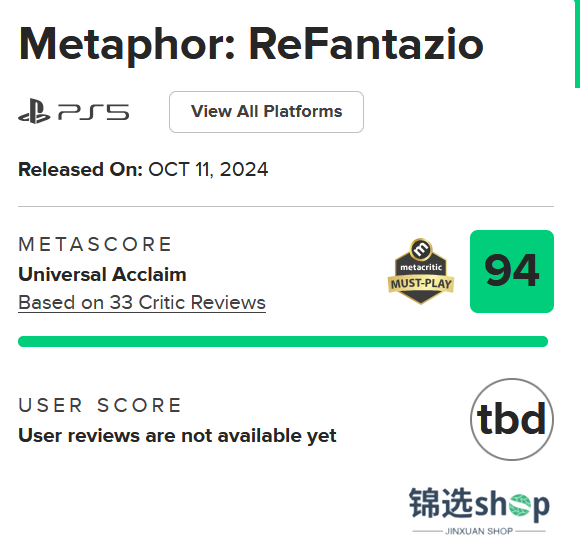This screenshot has width=580, height=536.
Task: Open Based on 33 Critic Reviews link
Action: coord(142,303)
